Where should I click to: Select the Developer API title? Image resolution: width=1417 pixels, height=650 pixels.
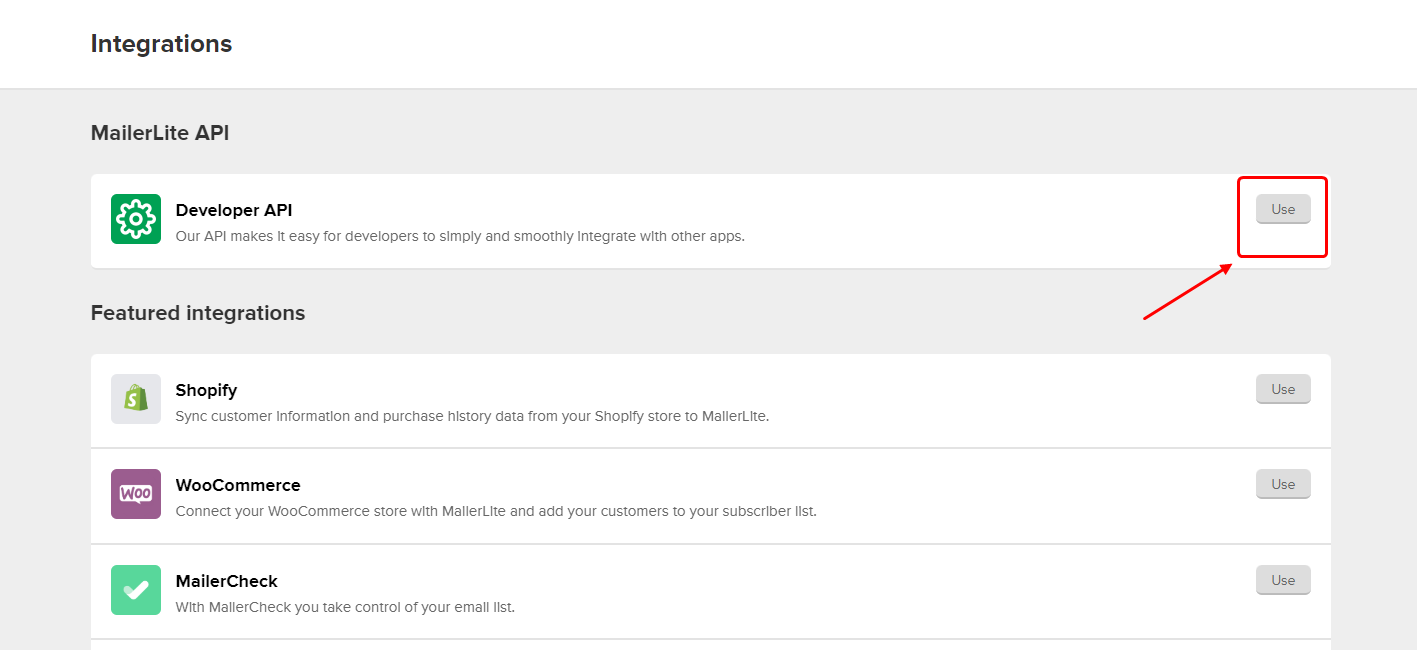[x=234, y=210]
